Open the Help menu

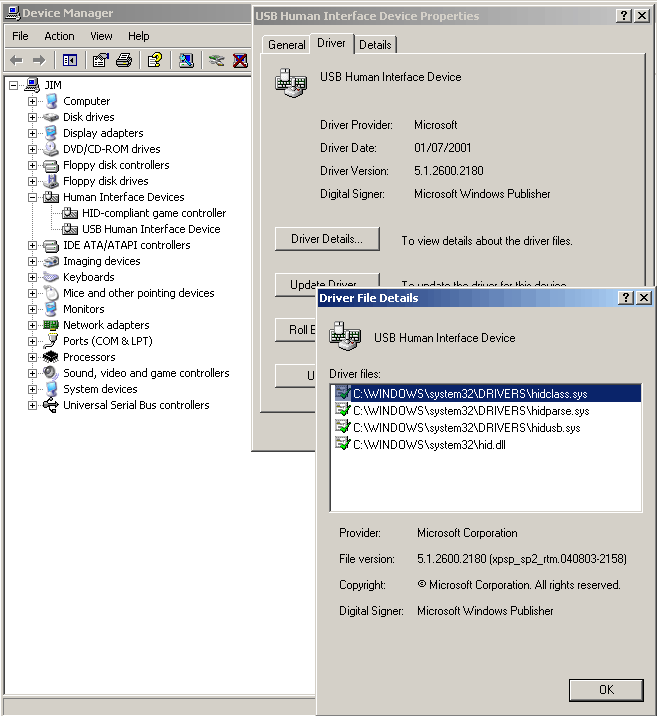tap(138, 36)
